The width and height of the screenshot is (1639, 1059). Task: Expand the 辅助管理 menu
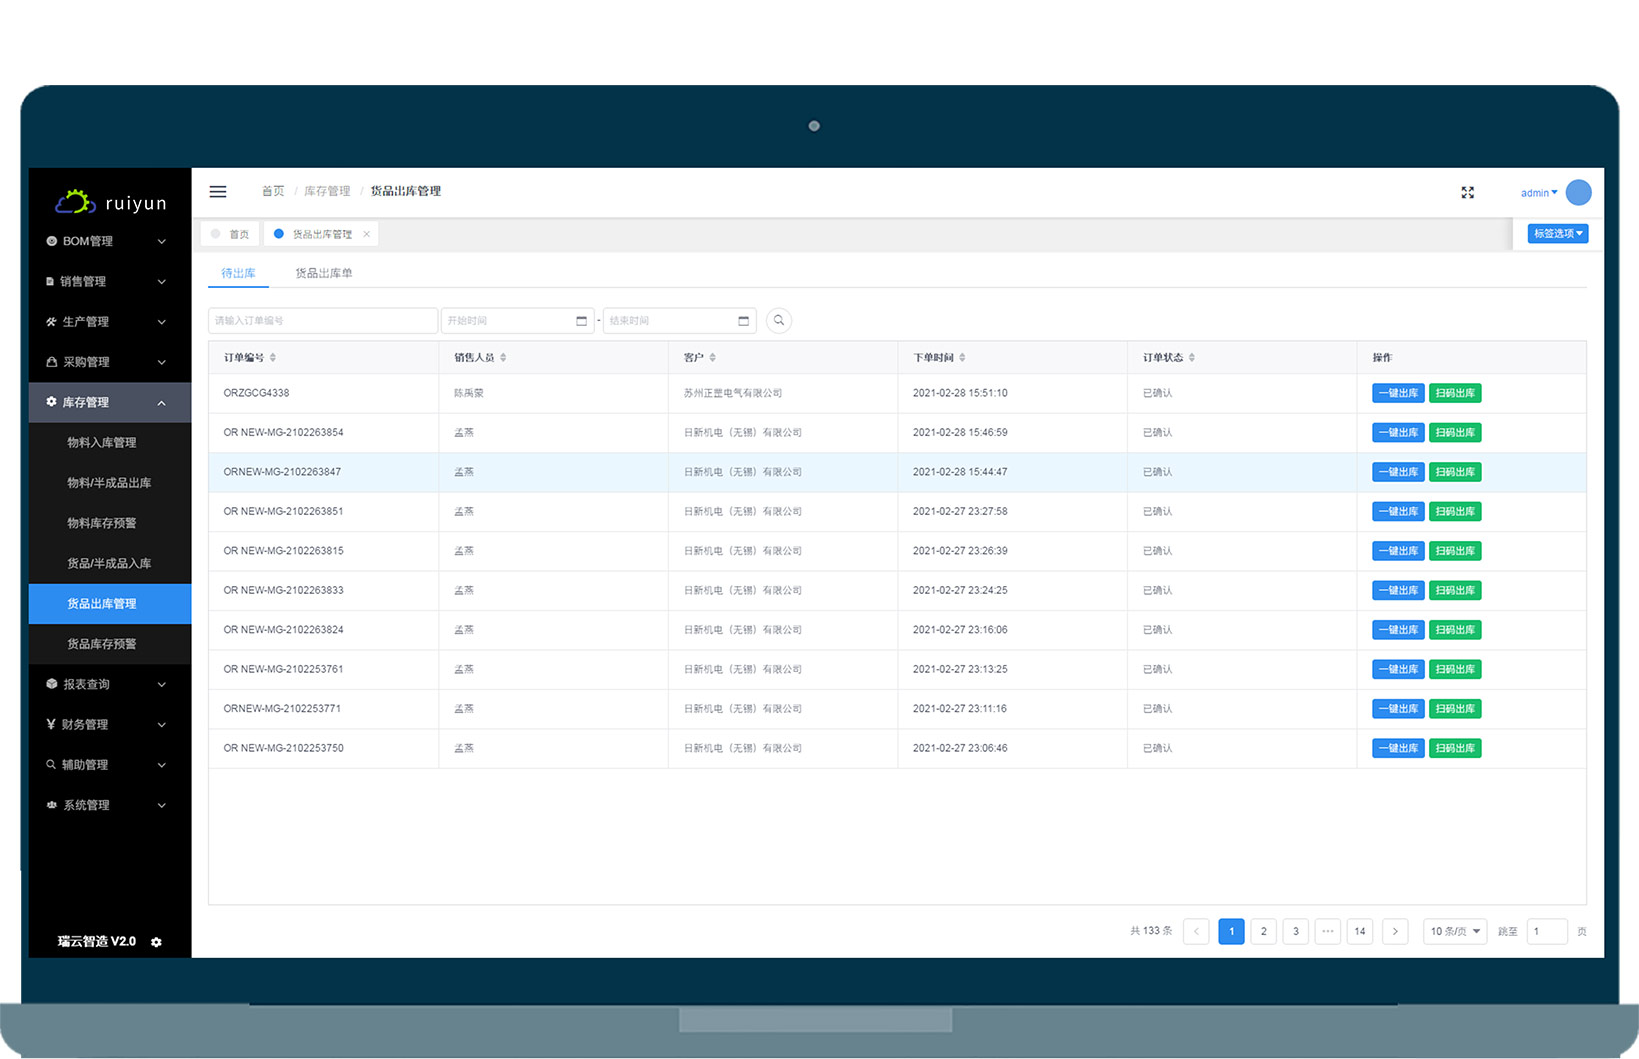tap(110, 765)
